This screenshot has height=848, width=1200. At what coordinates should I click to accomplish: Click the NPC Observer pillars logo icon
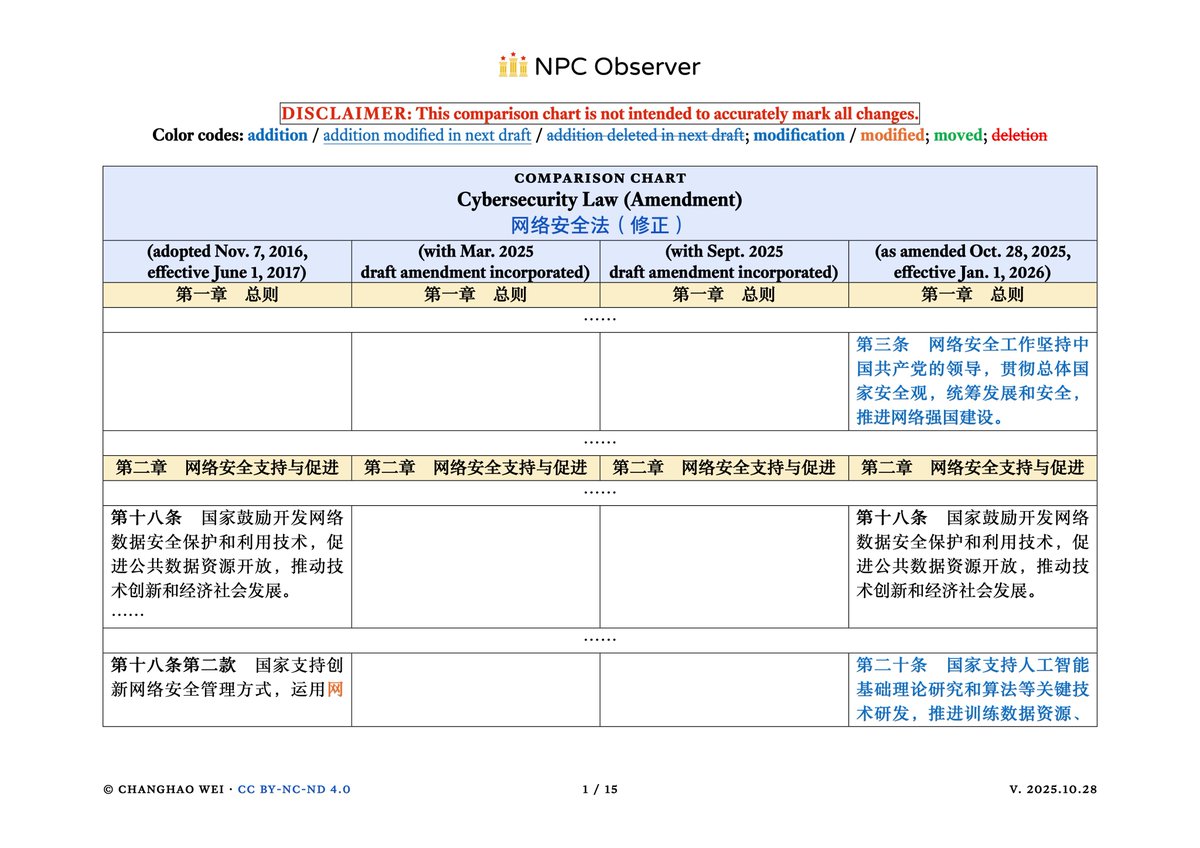514,66
